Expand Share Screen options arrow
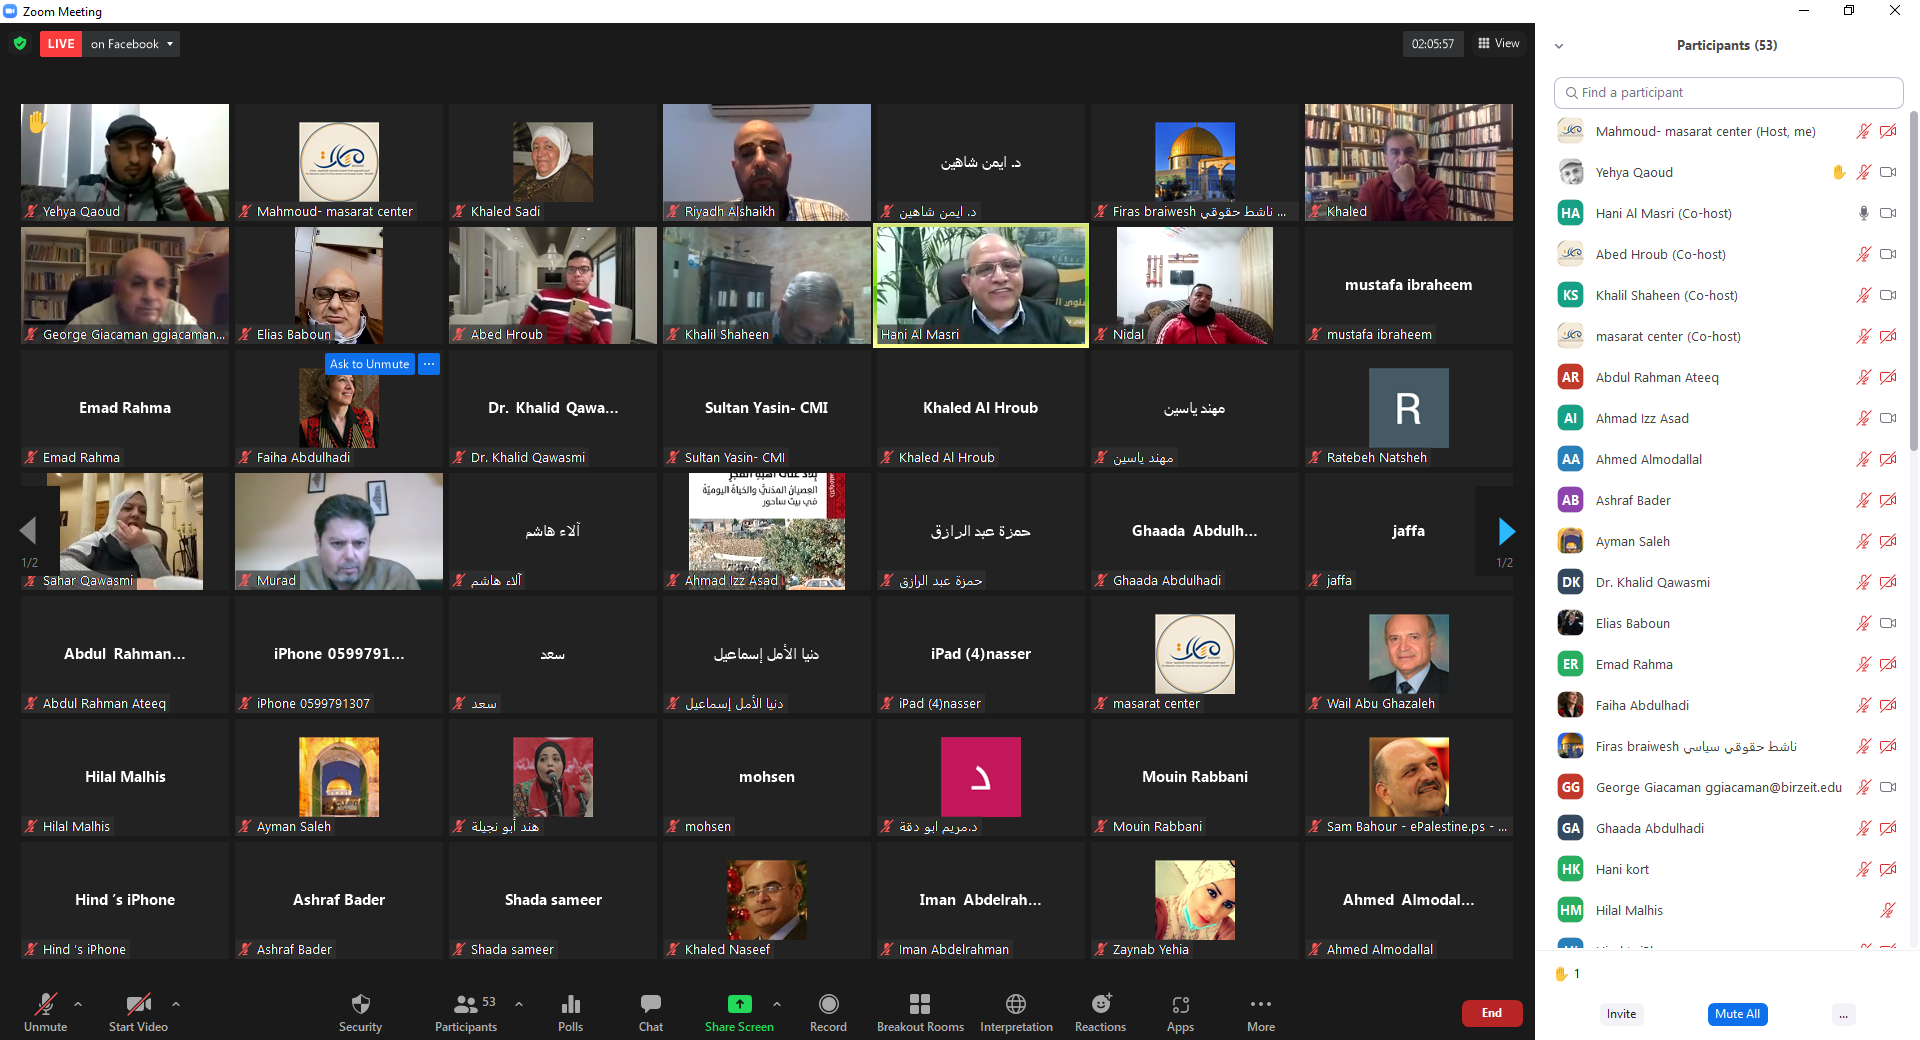The image size is (1920, 1040). coord(777,1004)
